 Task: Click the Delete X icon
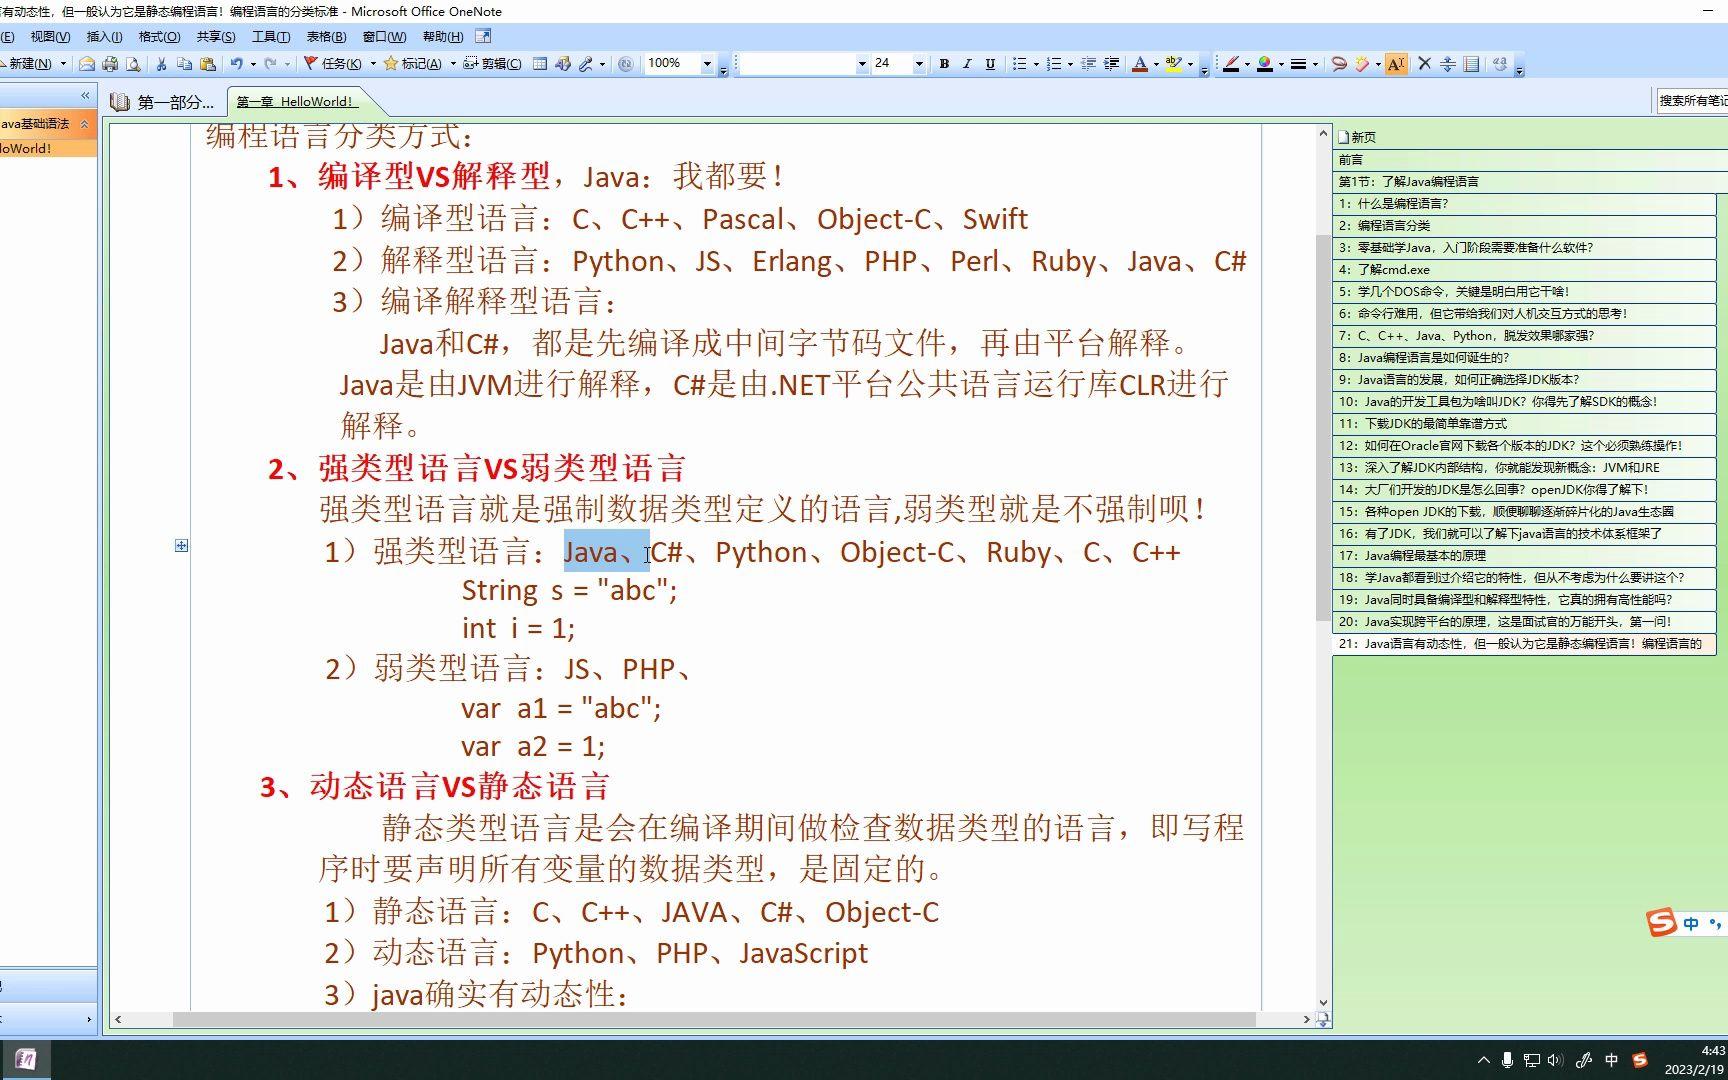[1425, 64]
